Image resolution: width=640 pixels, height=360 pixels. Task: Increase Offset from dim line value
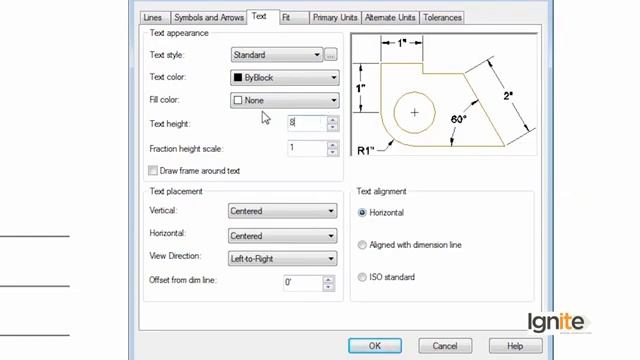point(328,280)
